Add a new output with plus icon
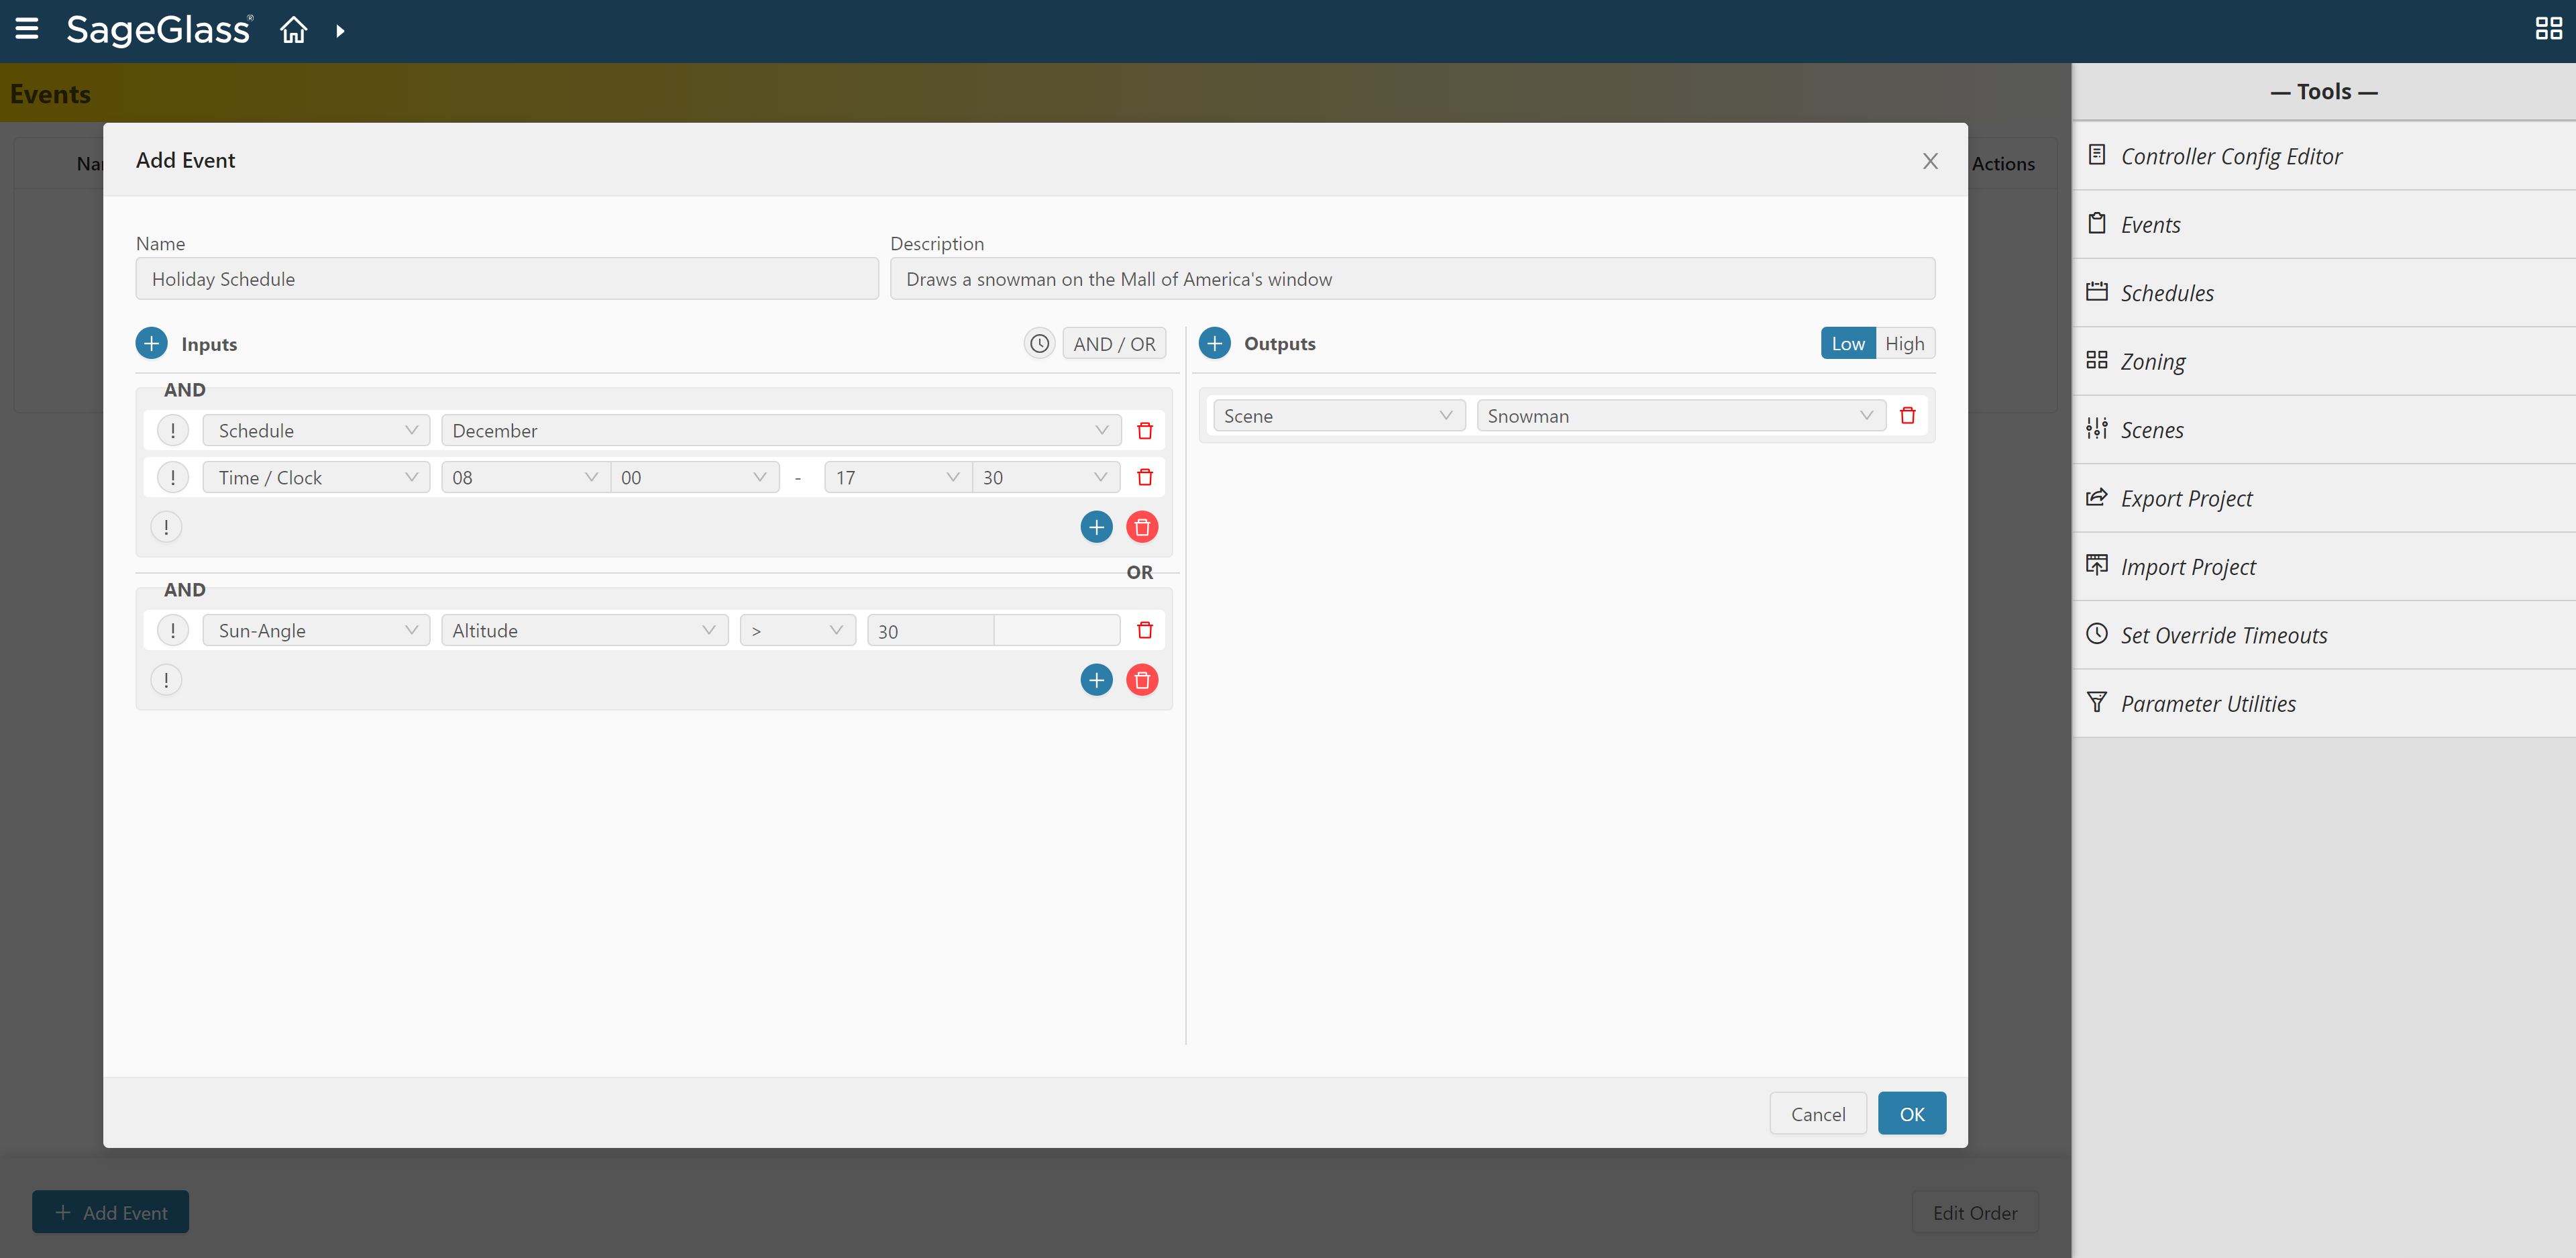The height and width of the screenshot is (1258, 2576). (1214, 343)
